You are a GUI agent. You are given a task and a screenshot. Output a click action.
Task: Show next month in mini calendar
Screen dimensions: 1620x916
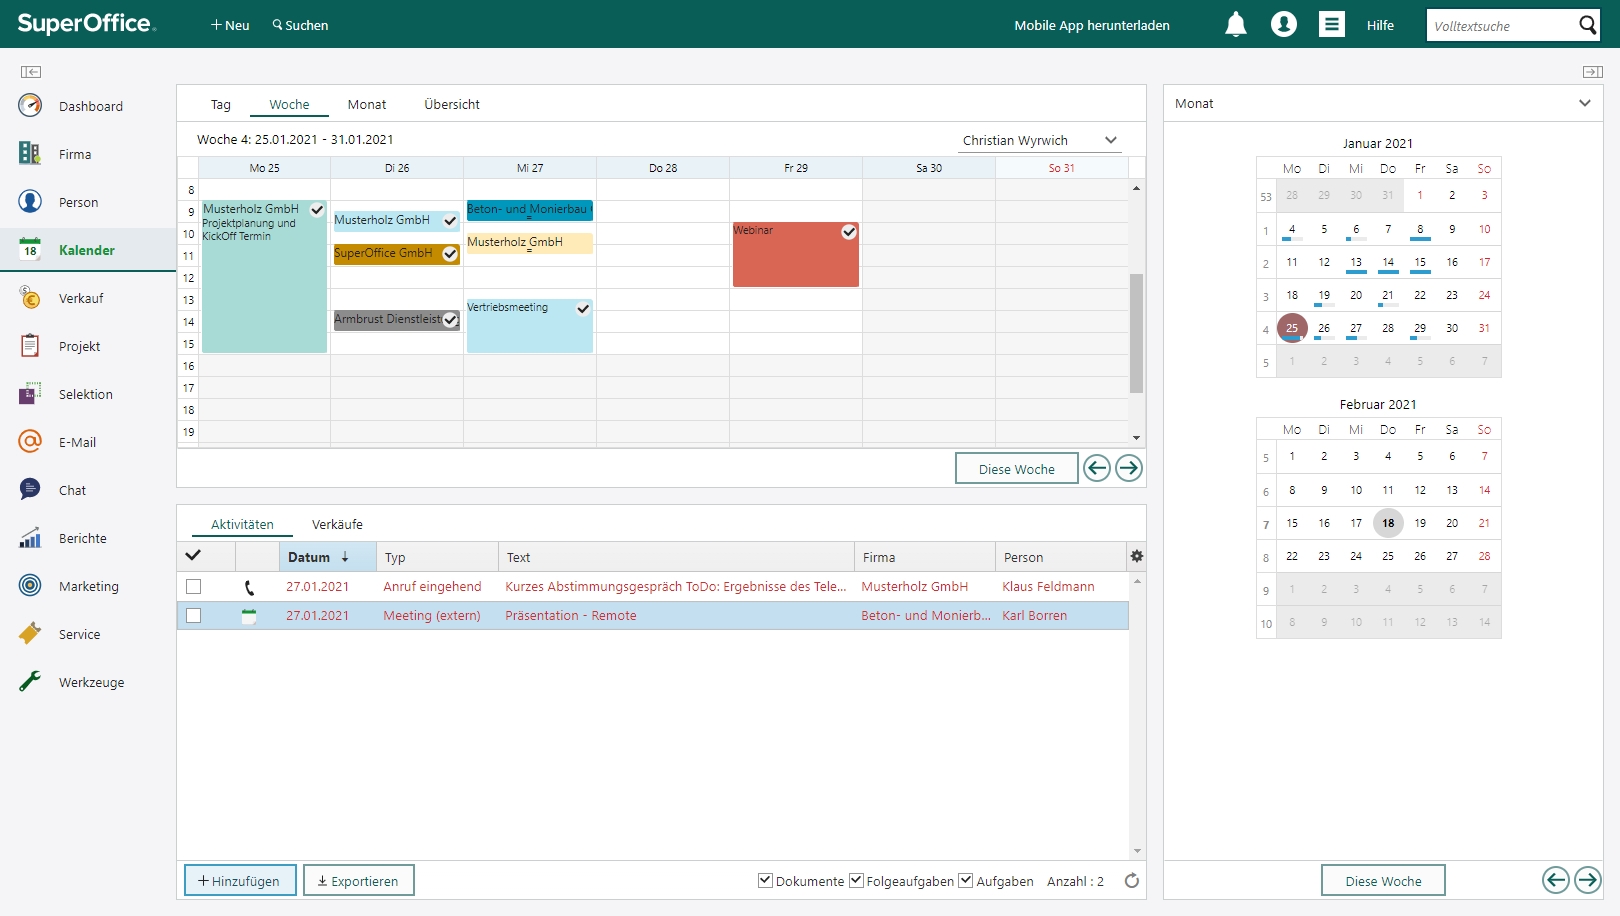[x=1588, y=880]
